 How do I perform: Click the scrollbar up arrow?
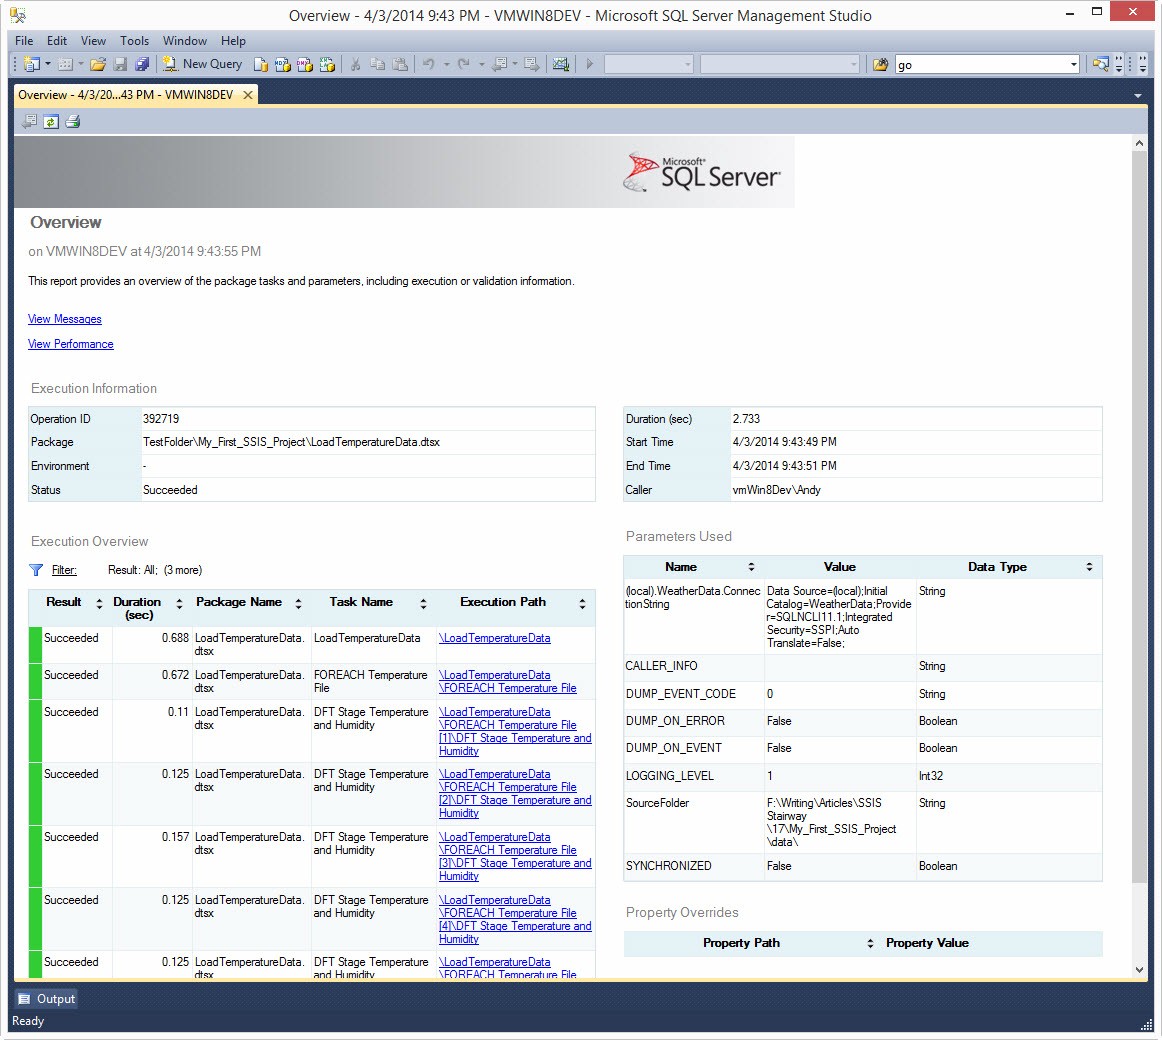(x=1140, y=142)
